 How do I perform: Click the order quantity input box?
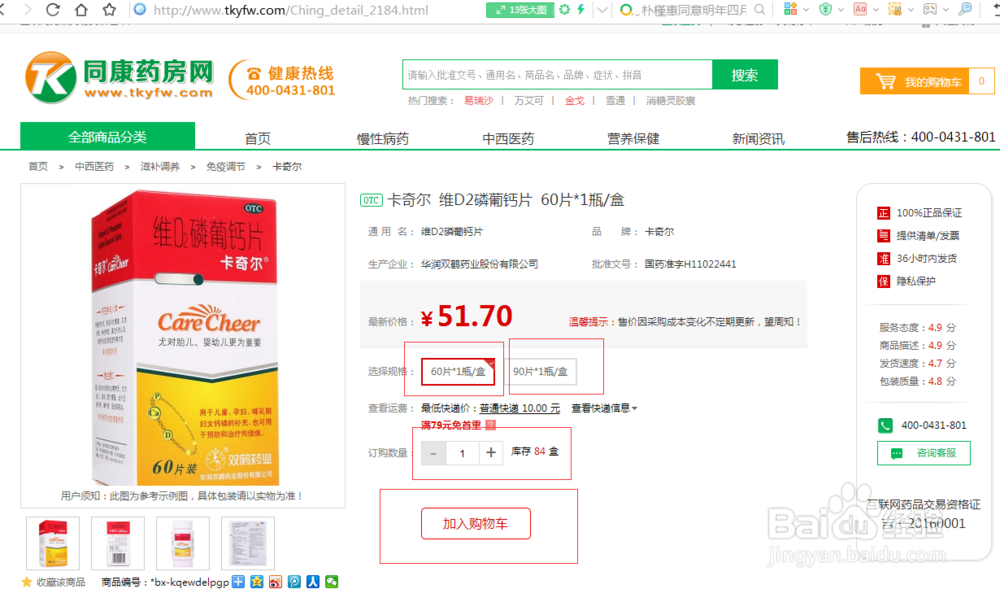[462, 453]
